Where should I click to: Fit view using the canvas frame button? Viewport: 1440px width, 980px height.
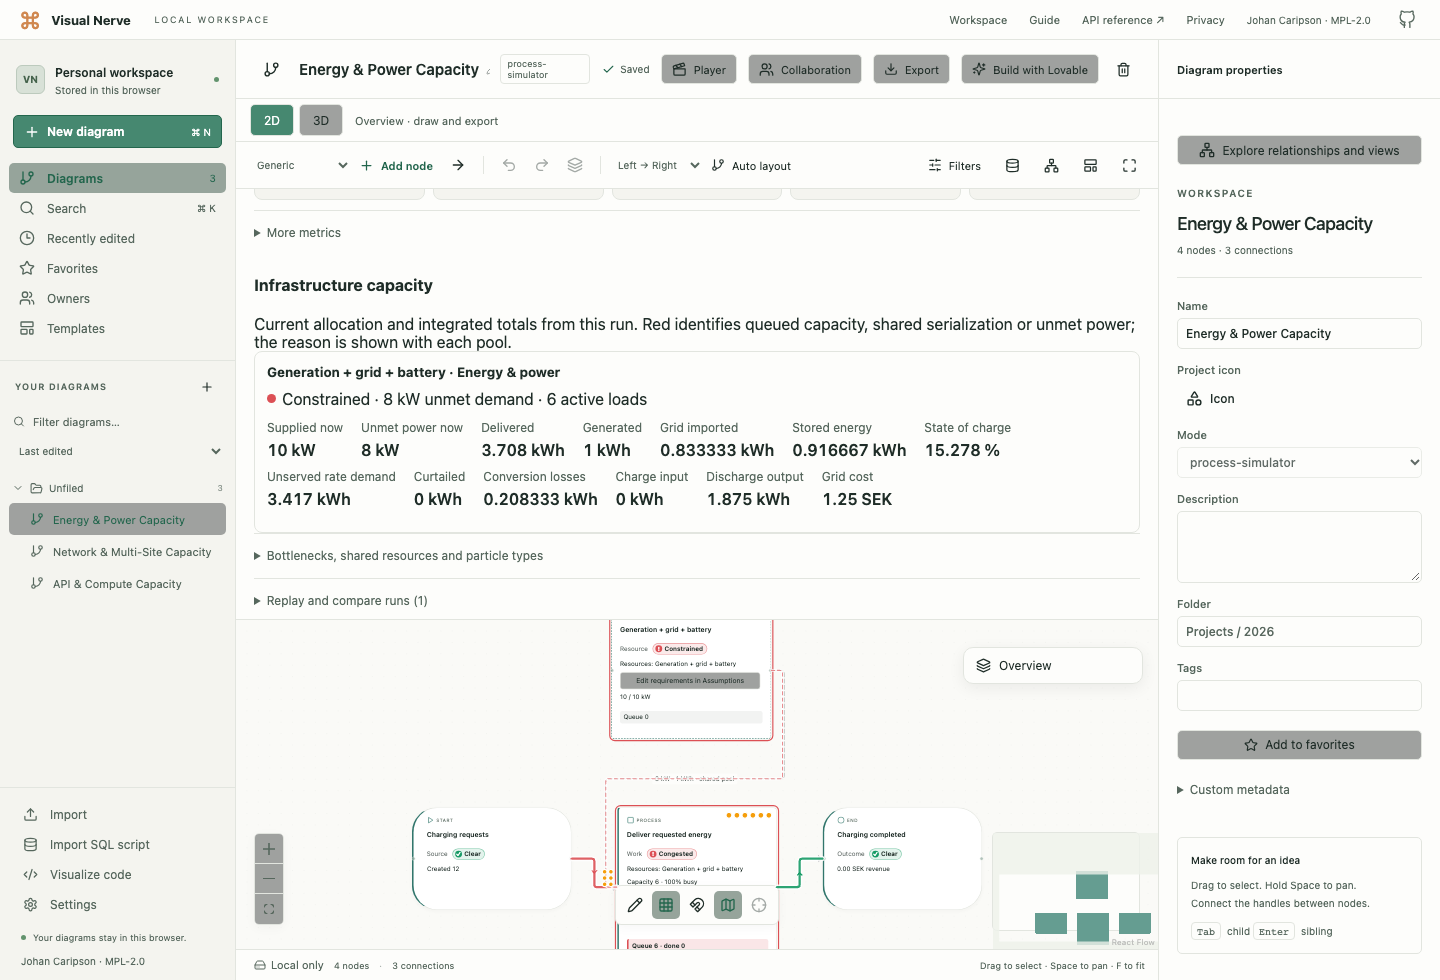(269, 909)
